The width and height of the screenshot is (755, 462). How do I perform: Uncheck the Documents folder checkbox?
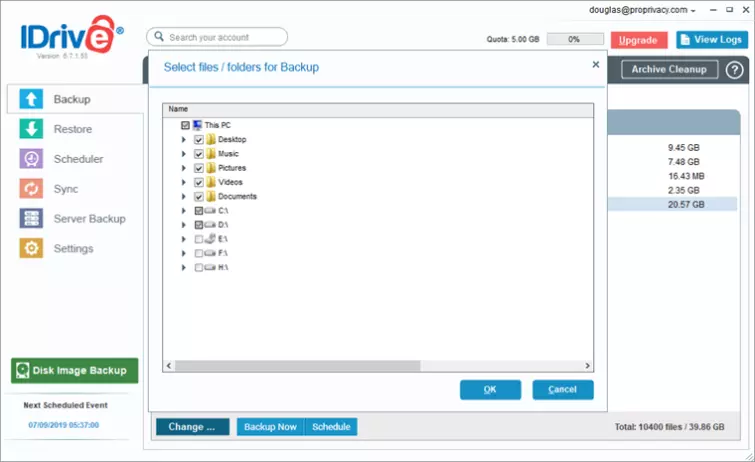click(199, 197)
